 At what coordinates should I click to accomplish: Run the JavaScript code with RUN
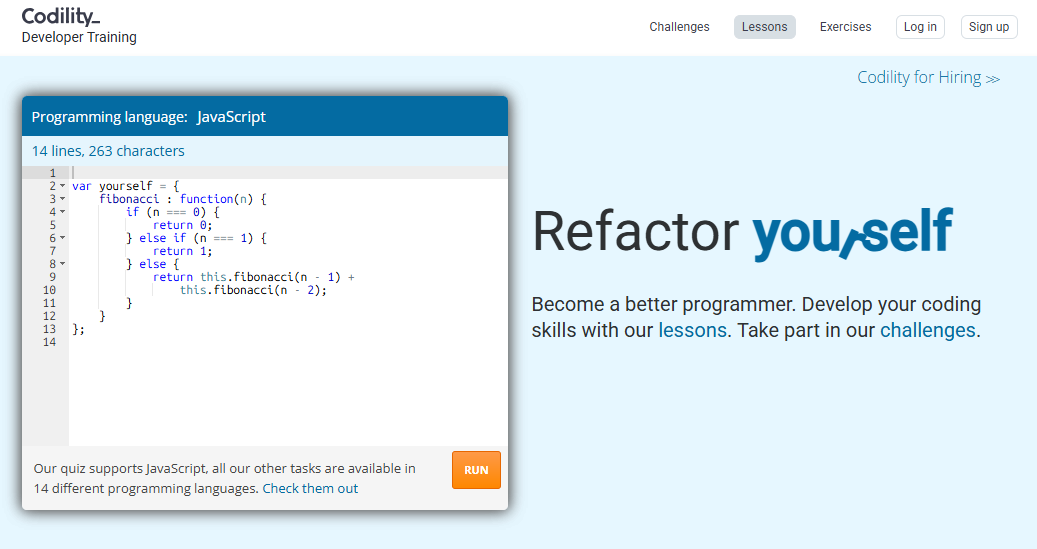pyautogui.click(x=476, y=470)
